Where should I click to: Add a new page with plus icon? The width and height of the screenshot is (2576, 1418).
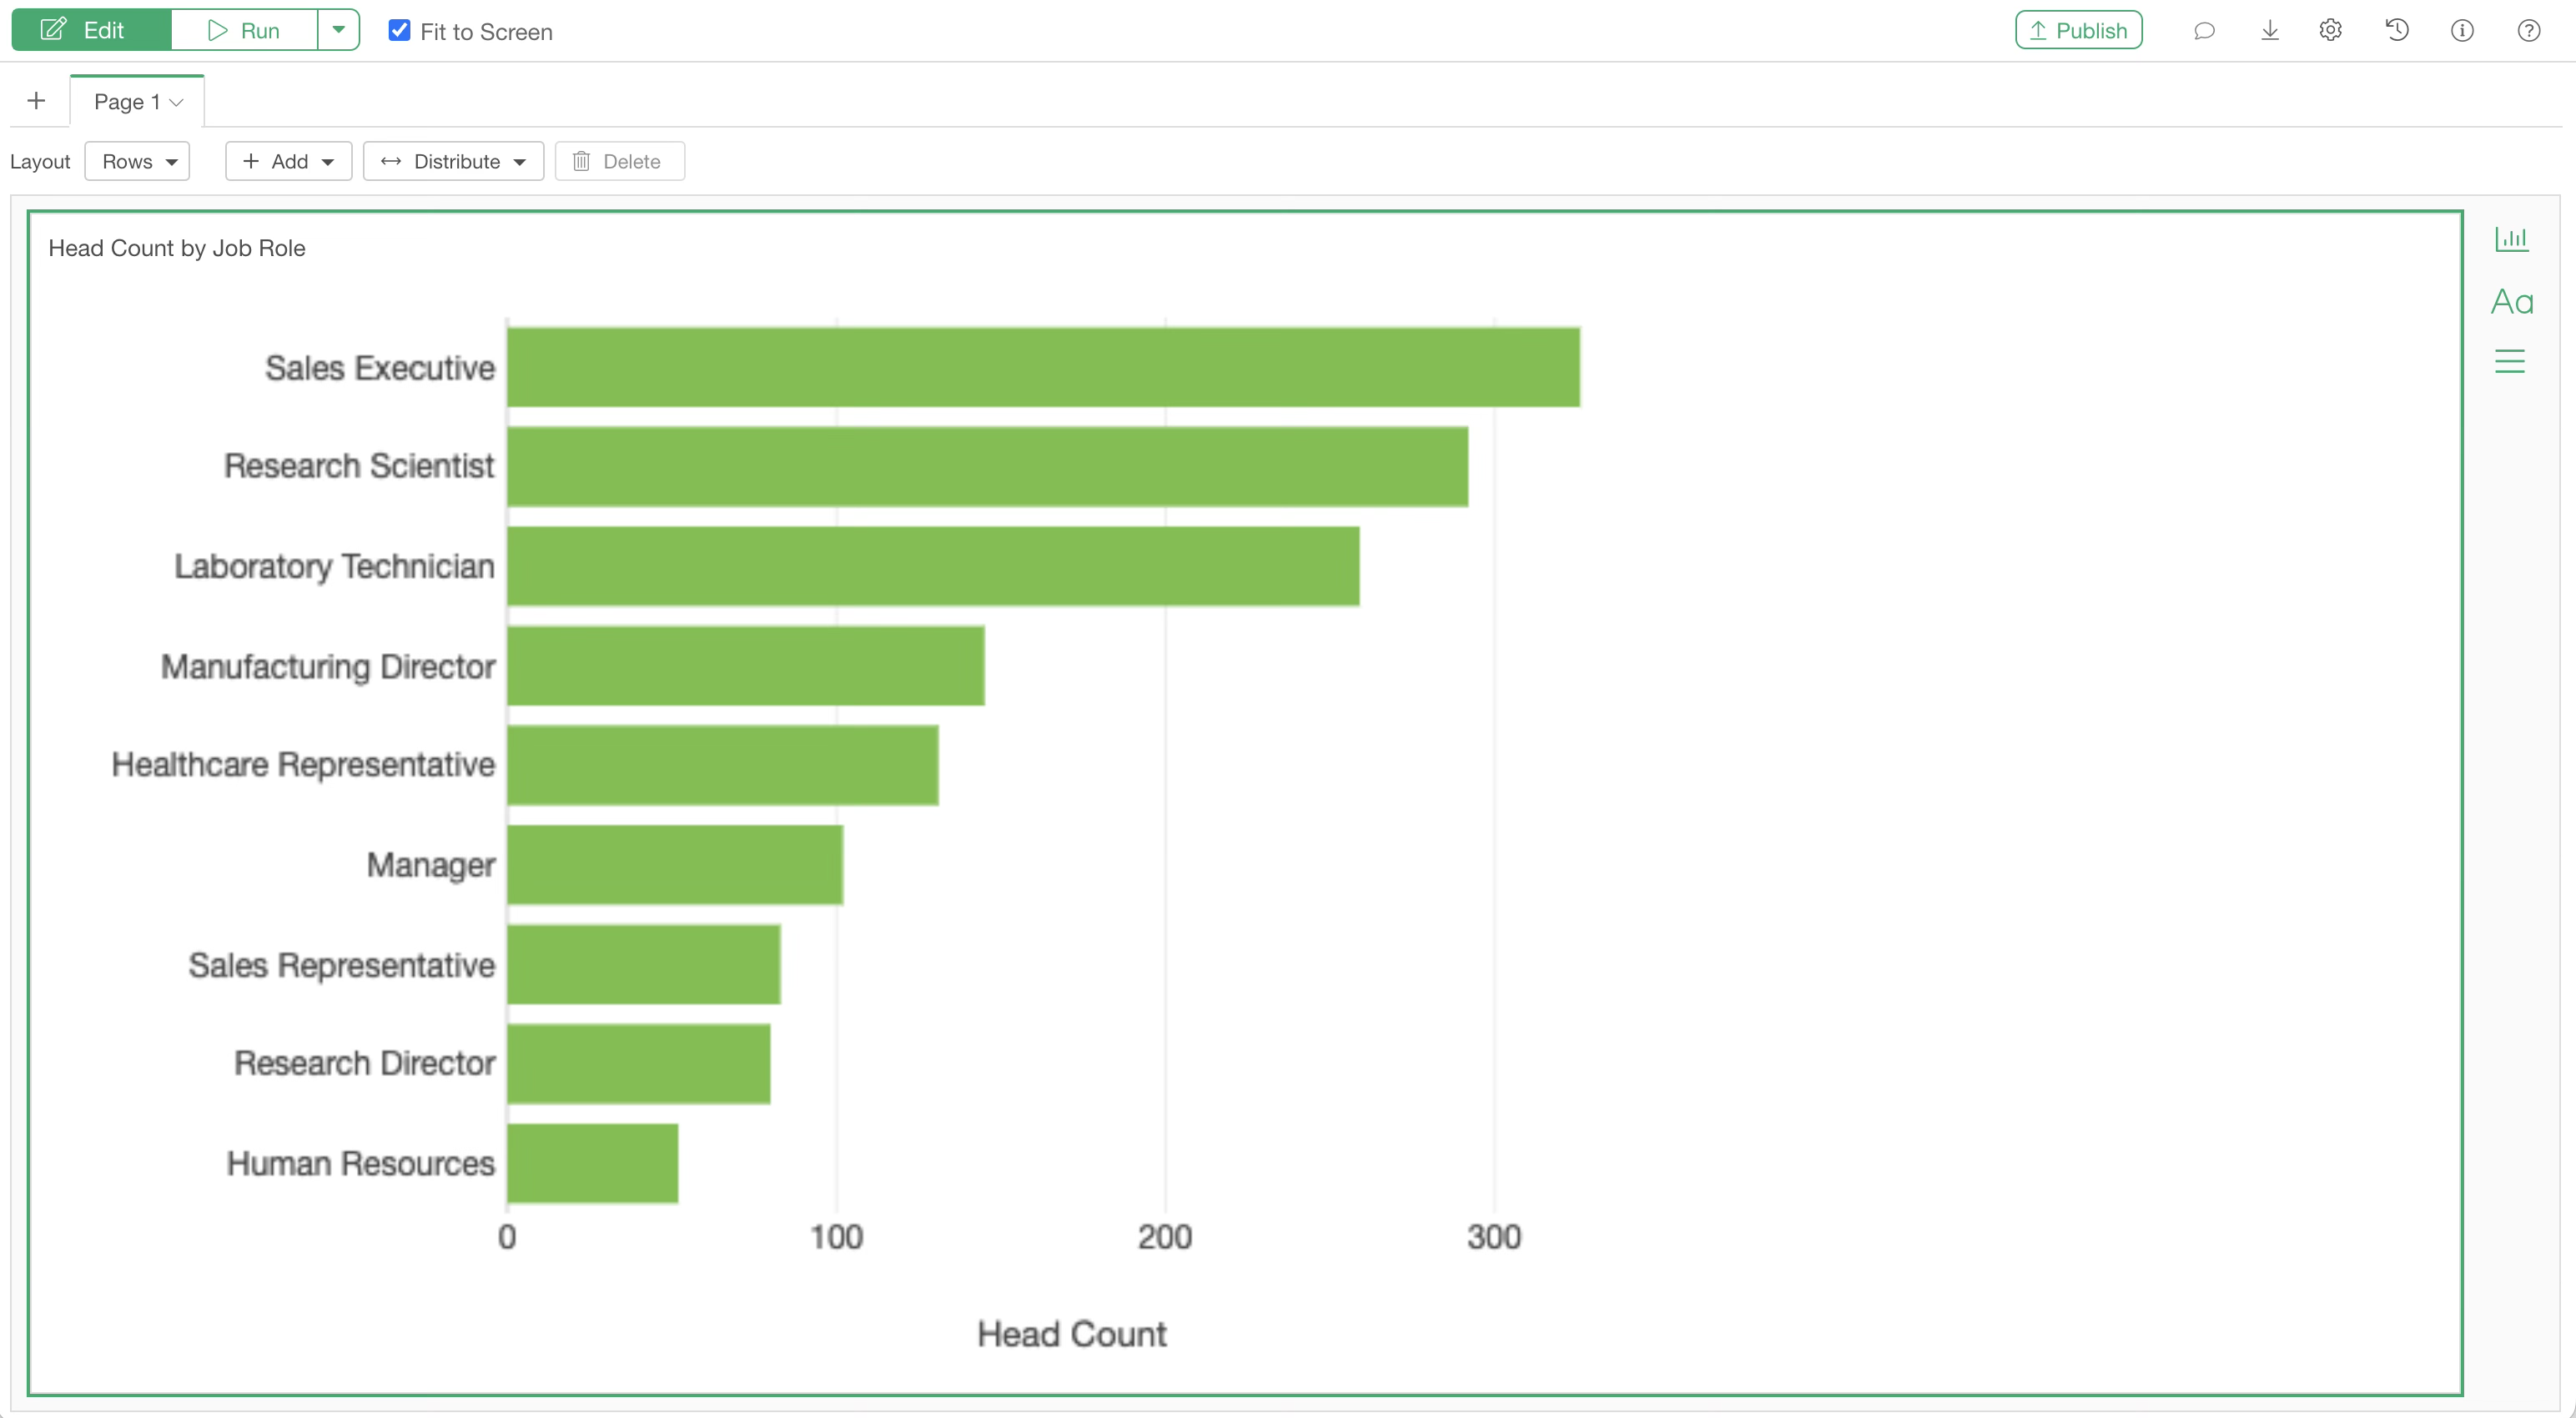tap(37, 101)
